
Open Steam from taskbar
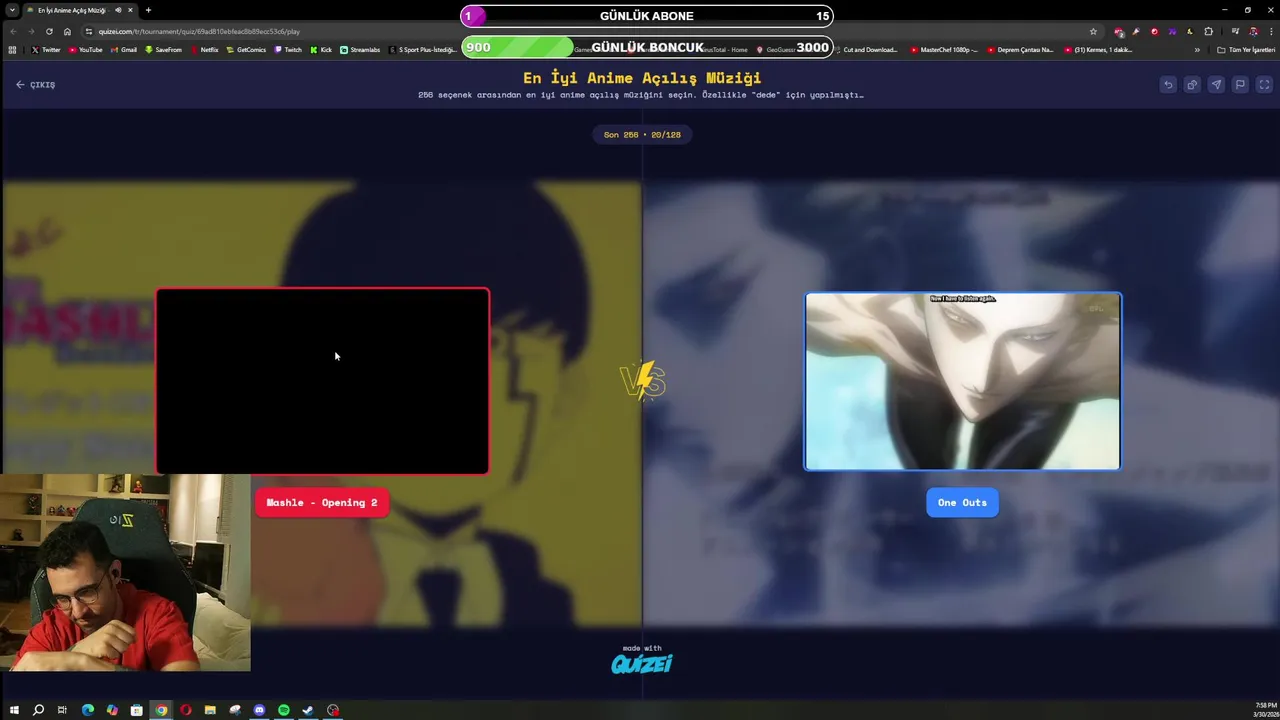tap(308, 710)
